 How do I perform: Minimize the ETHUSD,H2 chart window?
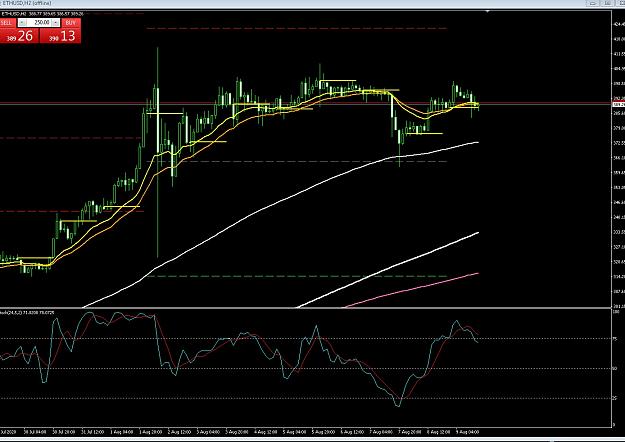[x=593, y=3]
